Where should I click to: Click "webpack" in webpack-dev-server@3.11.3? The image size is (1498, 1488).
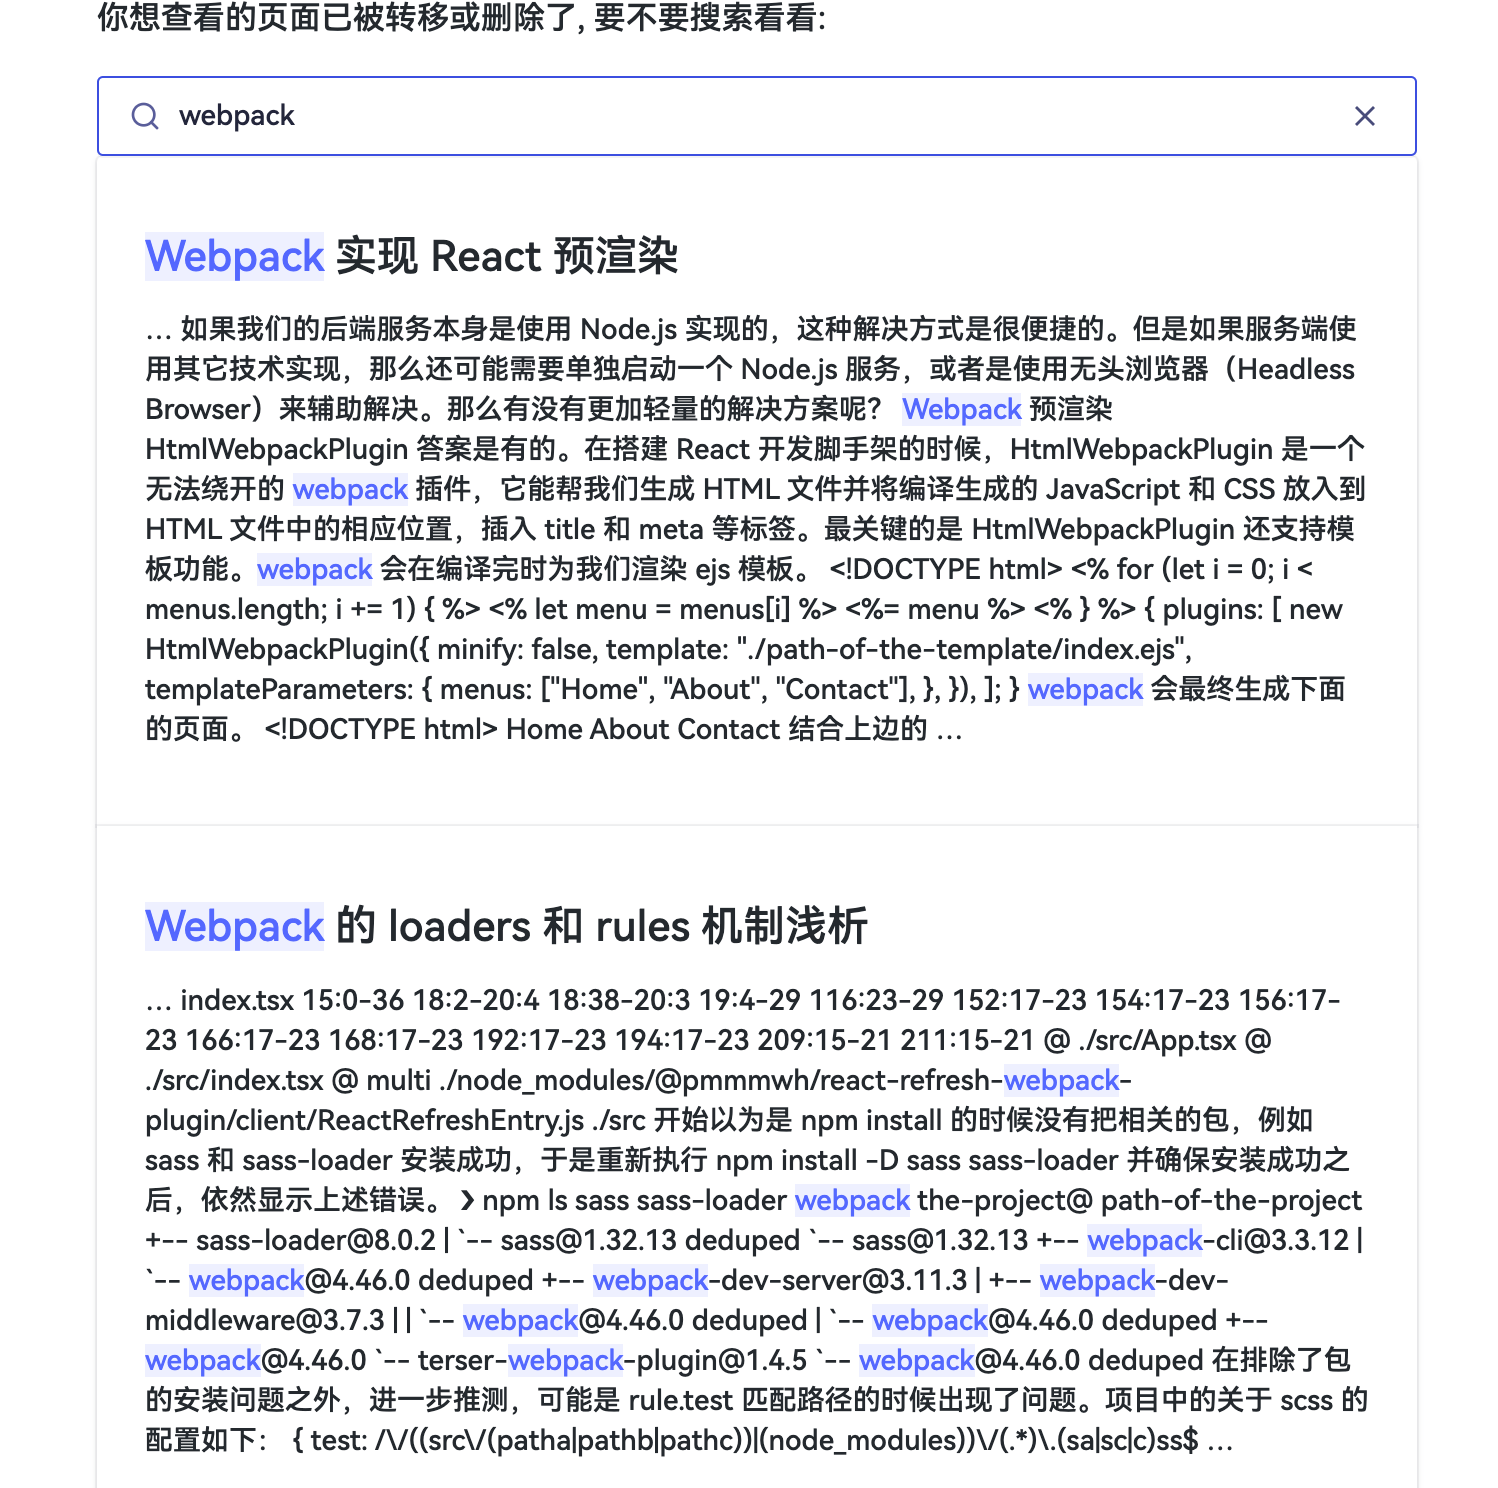[x=650, y=1280]
